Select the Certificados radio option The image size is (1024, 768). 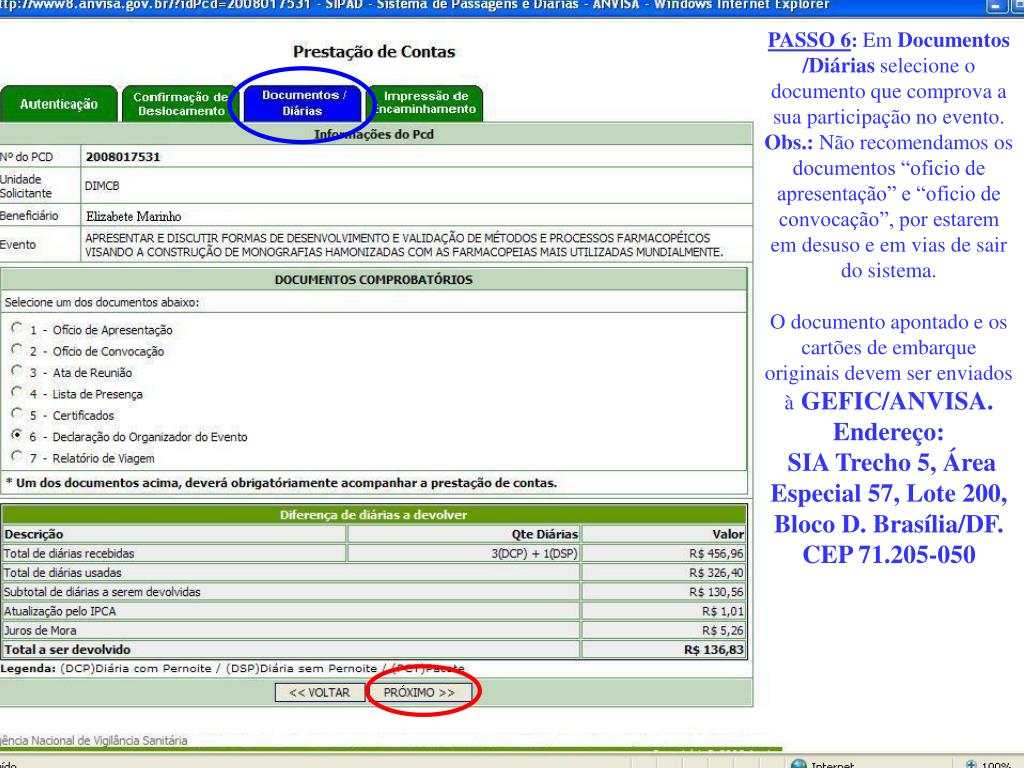pos(15,415)
